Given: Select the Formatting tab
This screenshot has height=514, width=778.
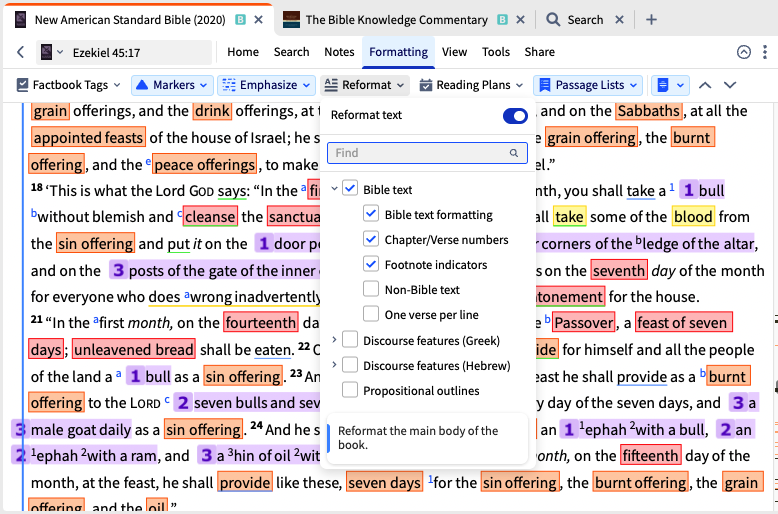Looking at the screenshot, I should pyautogui.click(x=398, y=52).
